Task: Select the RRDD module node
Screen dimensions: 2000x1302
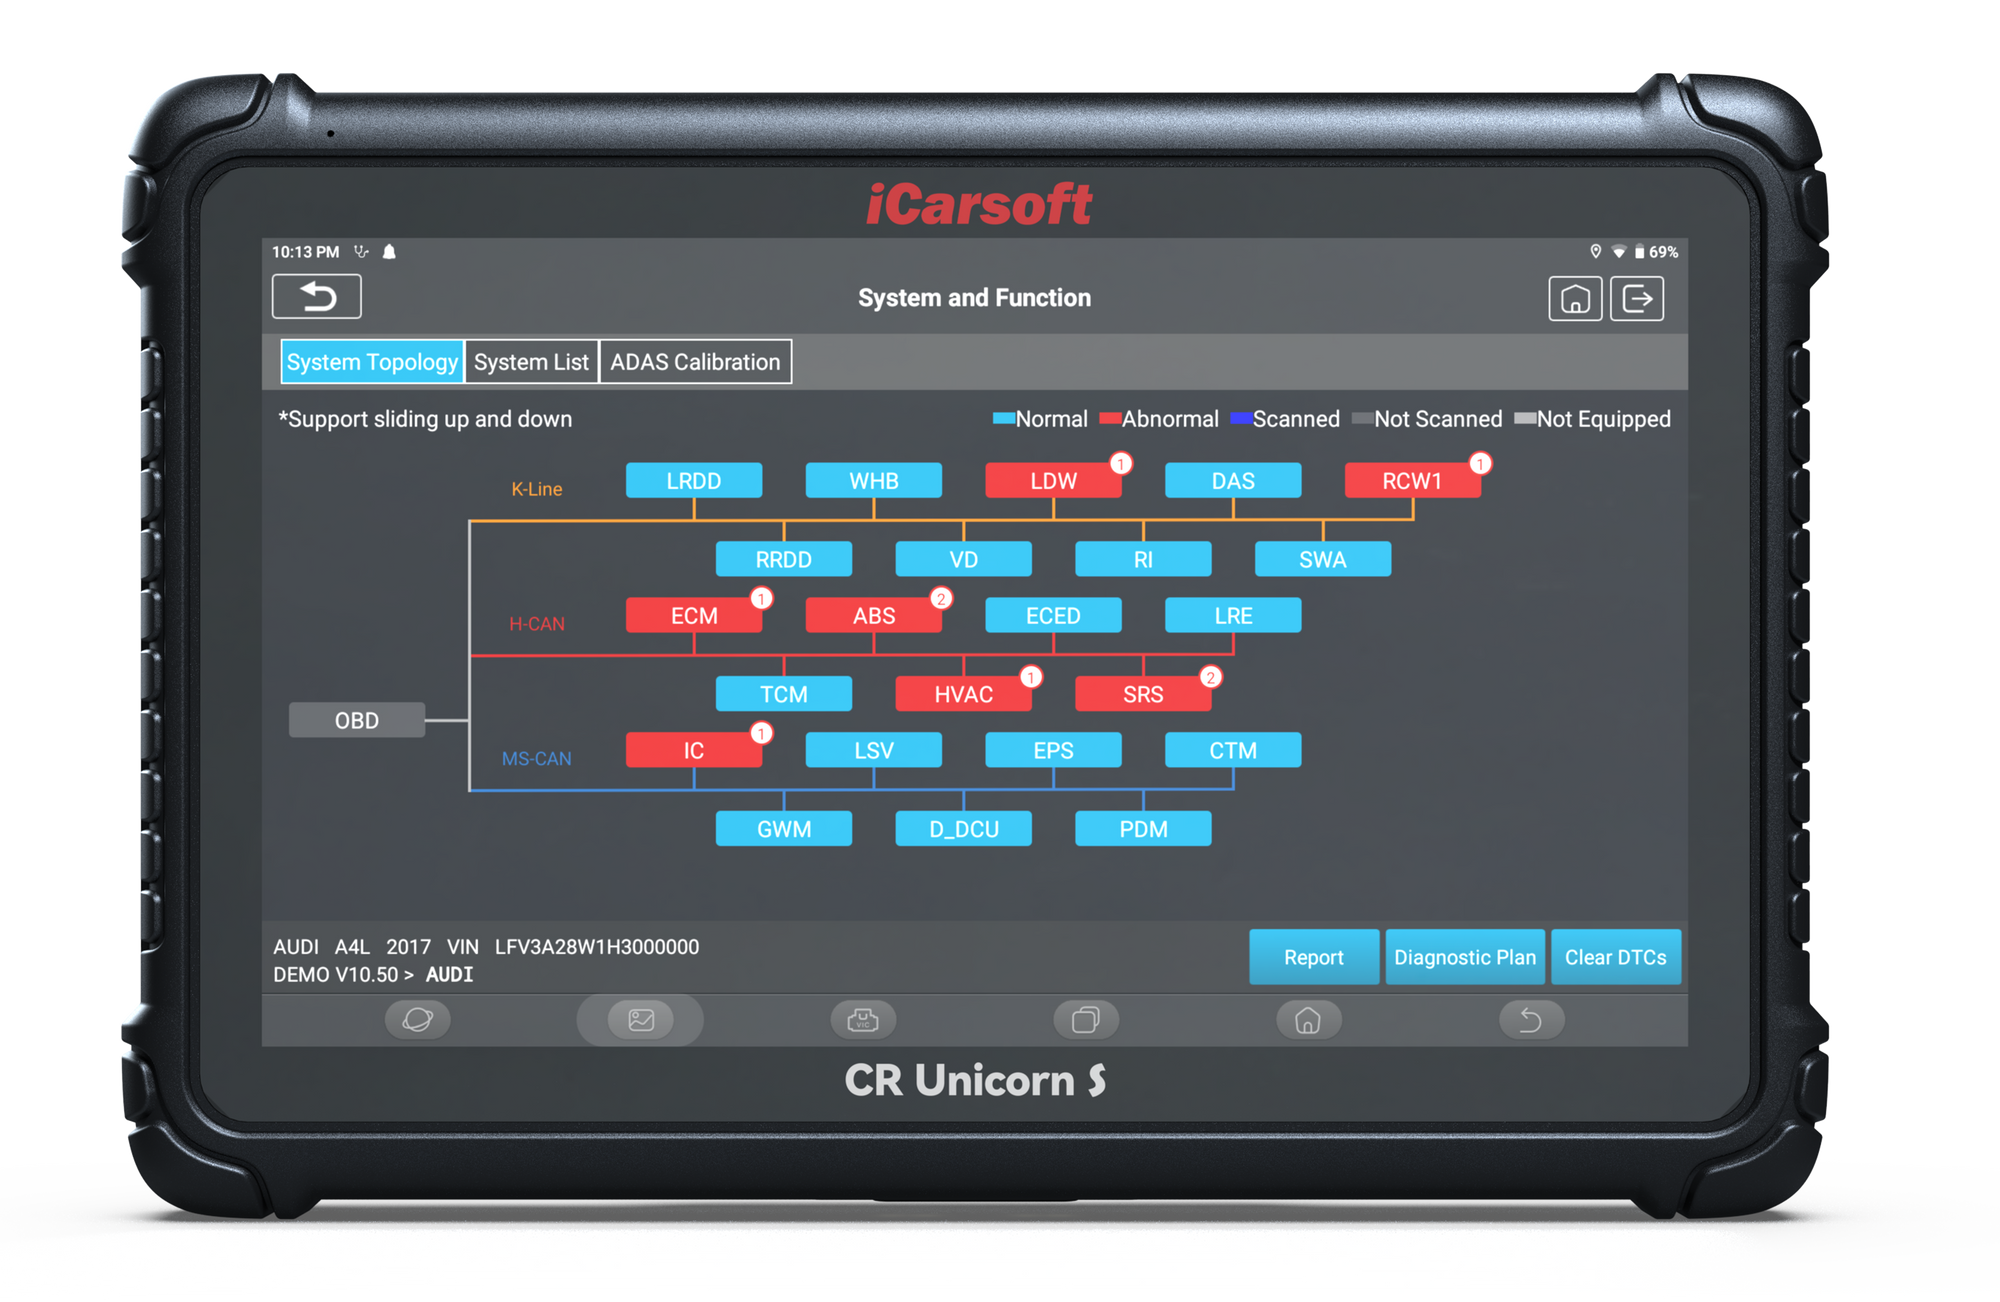Action: pyautogui.click(x=784, y=559)
